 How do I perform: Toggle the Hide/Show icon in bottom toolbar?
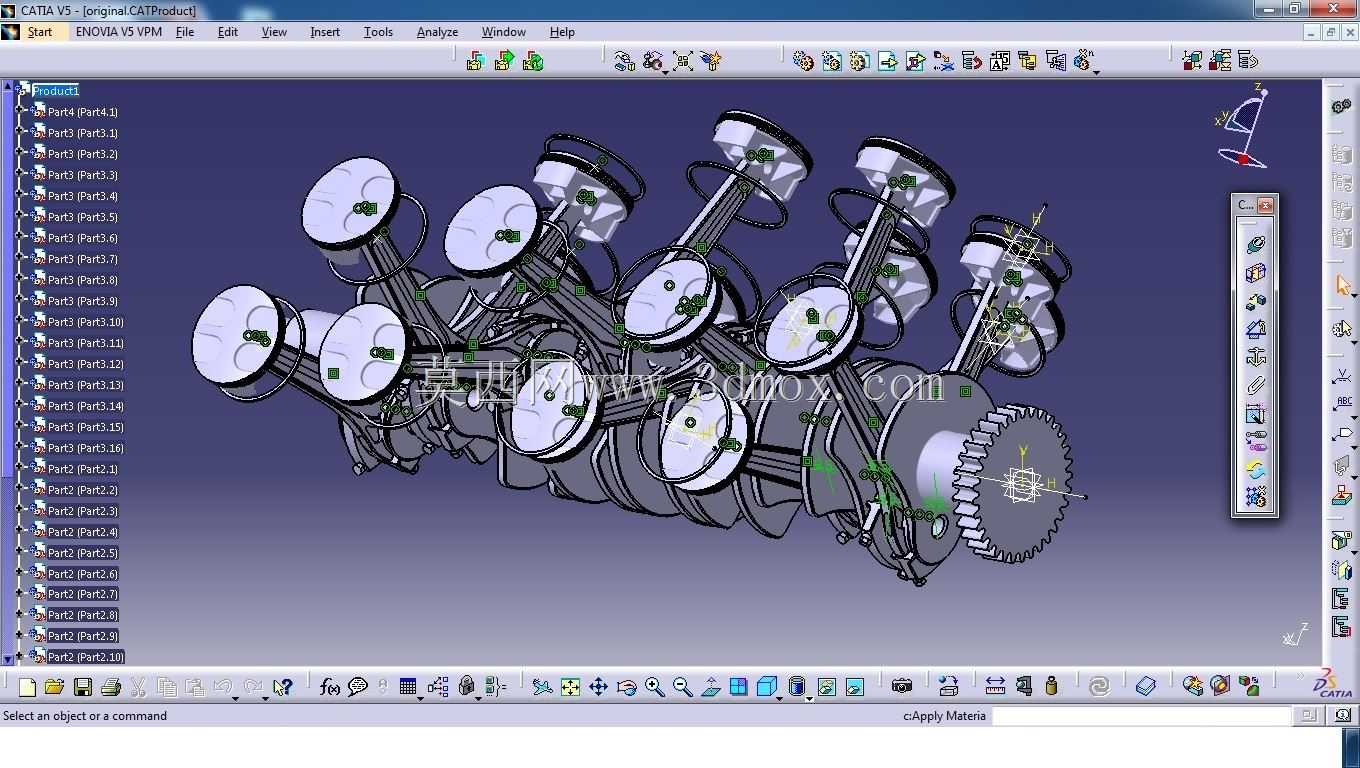826,687
